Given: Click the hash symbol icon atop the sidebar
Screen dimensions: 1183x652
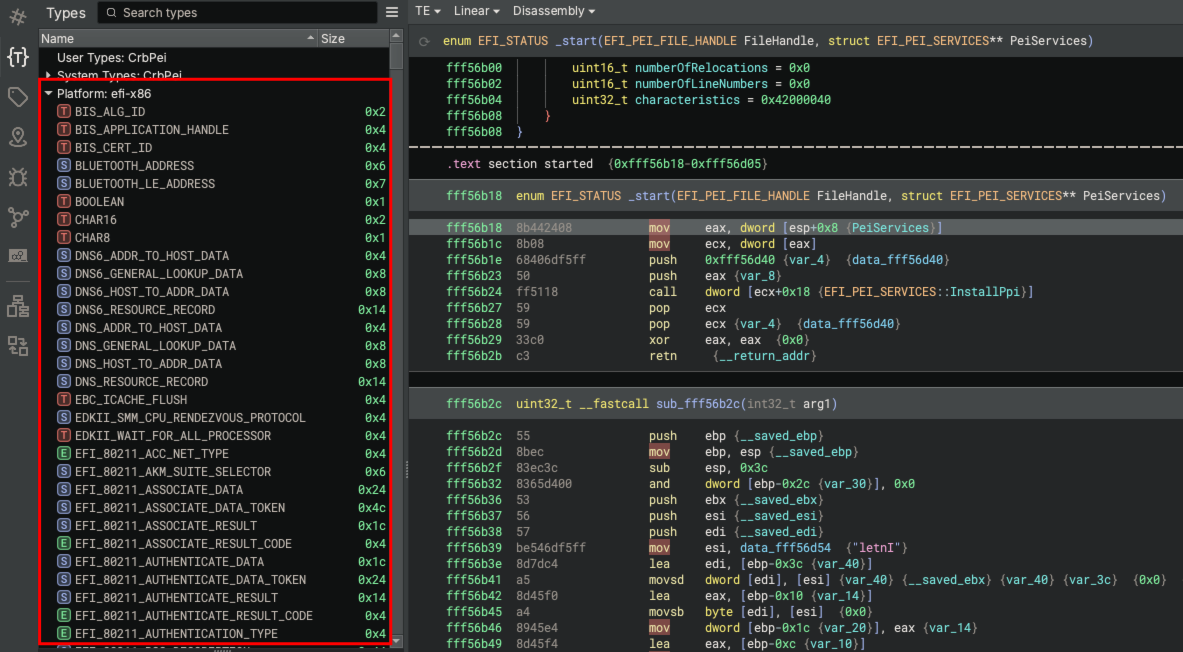Looking at the screenshot, I should coord(16,17).
